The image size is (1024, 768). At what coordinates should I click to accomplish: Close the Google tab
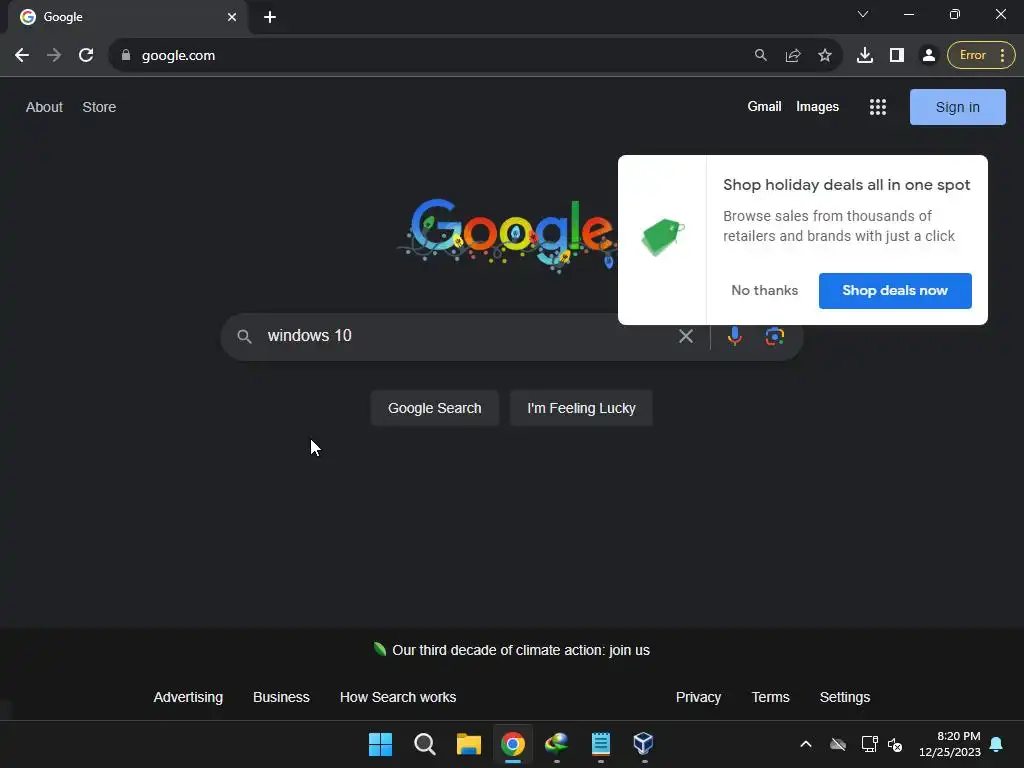232,17
